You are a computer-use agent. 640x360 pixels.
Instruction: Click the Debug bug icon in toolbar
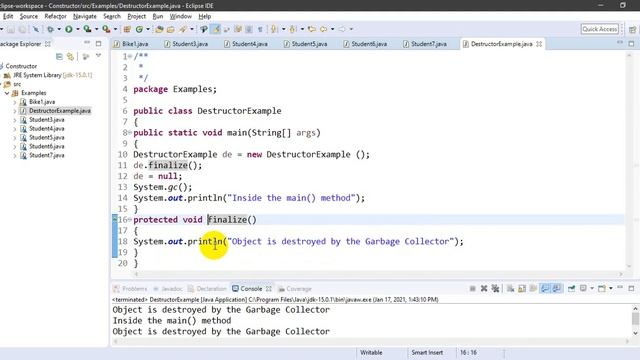point(50,29)
